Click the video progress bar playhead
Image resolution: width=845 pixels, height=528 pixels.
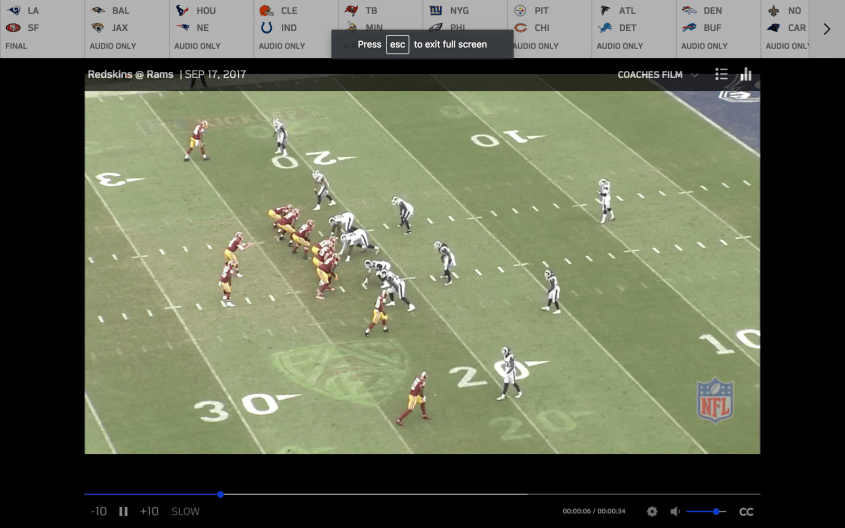[x=220, y=494]
